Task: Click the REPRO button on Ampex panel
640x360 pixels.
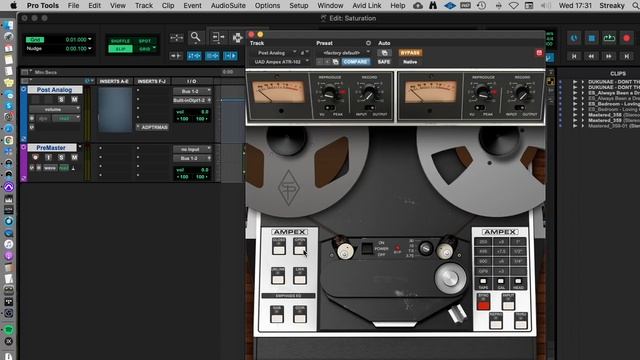Action: (x=496, y=321)
